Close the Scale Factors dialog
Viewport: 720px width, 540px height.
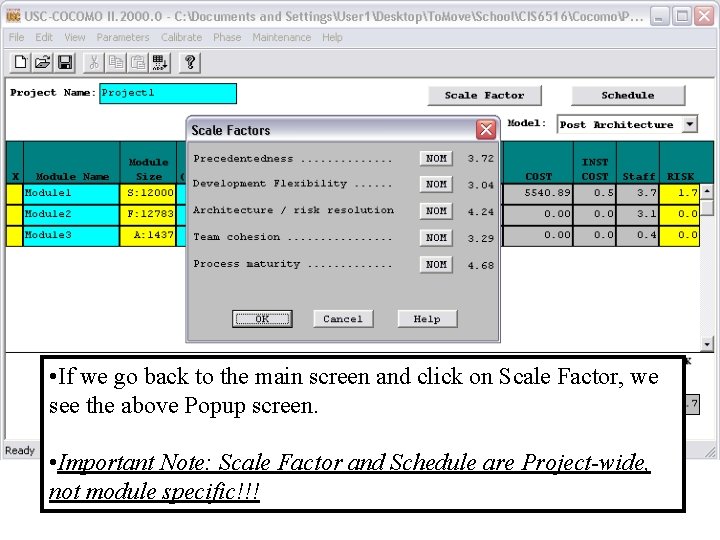click(x=486, y=129)
